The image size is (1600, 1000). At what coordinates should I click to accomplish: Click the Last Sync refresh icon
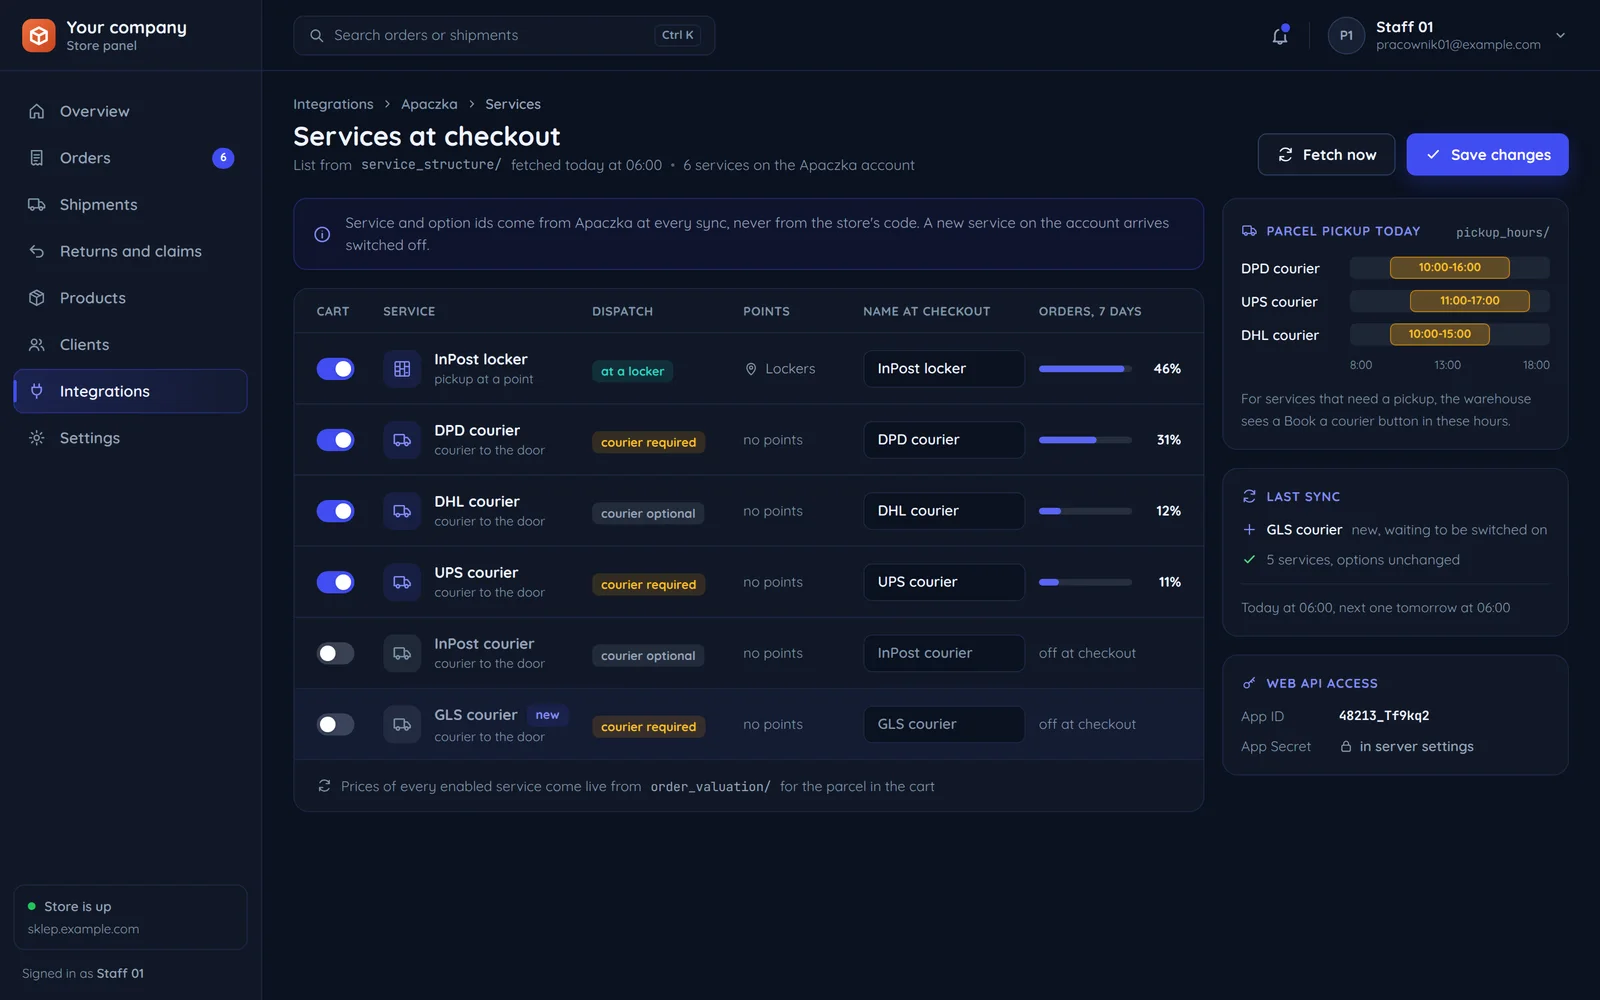[1249, 496]
